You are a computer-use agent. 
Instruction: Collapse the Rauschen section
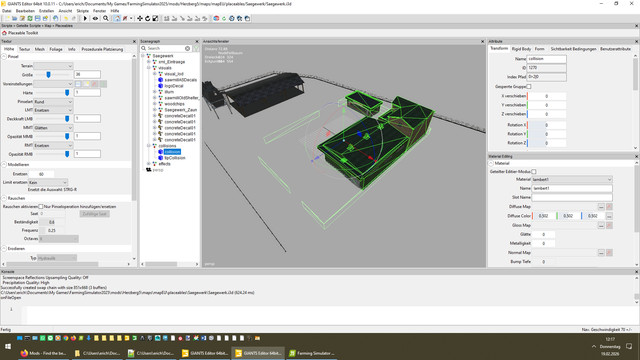click(4, 198)
